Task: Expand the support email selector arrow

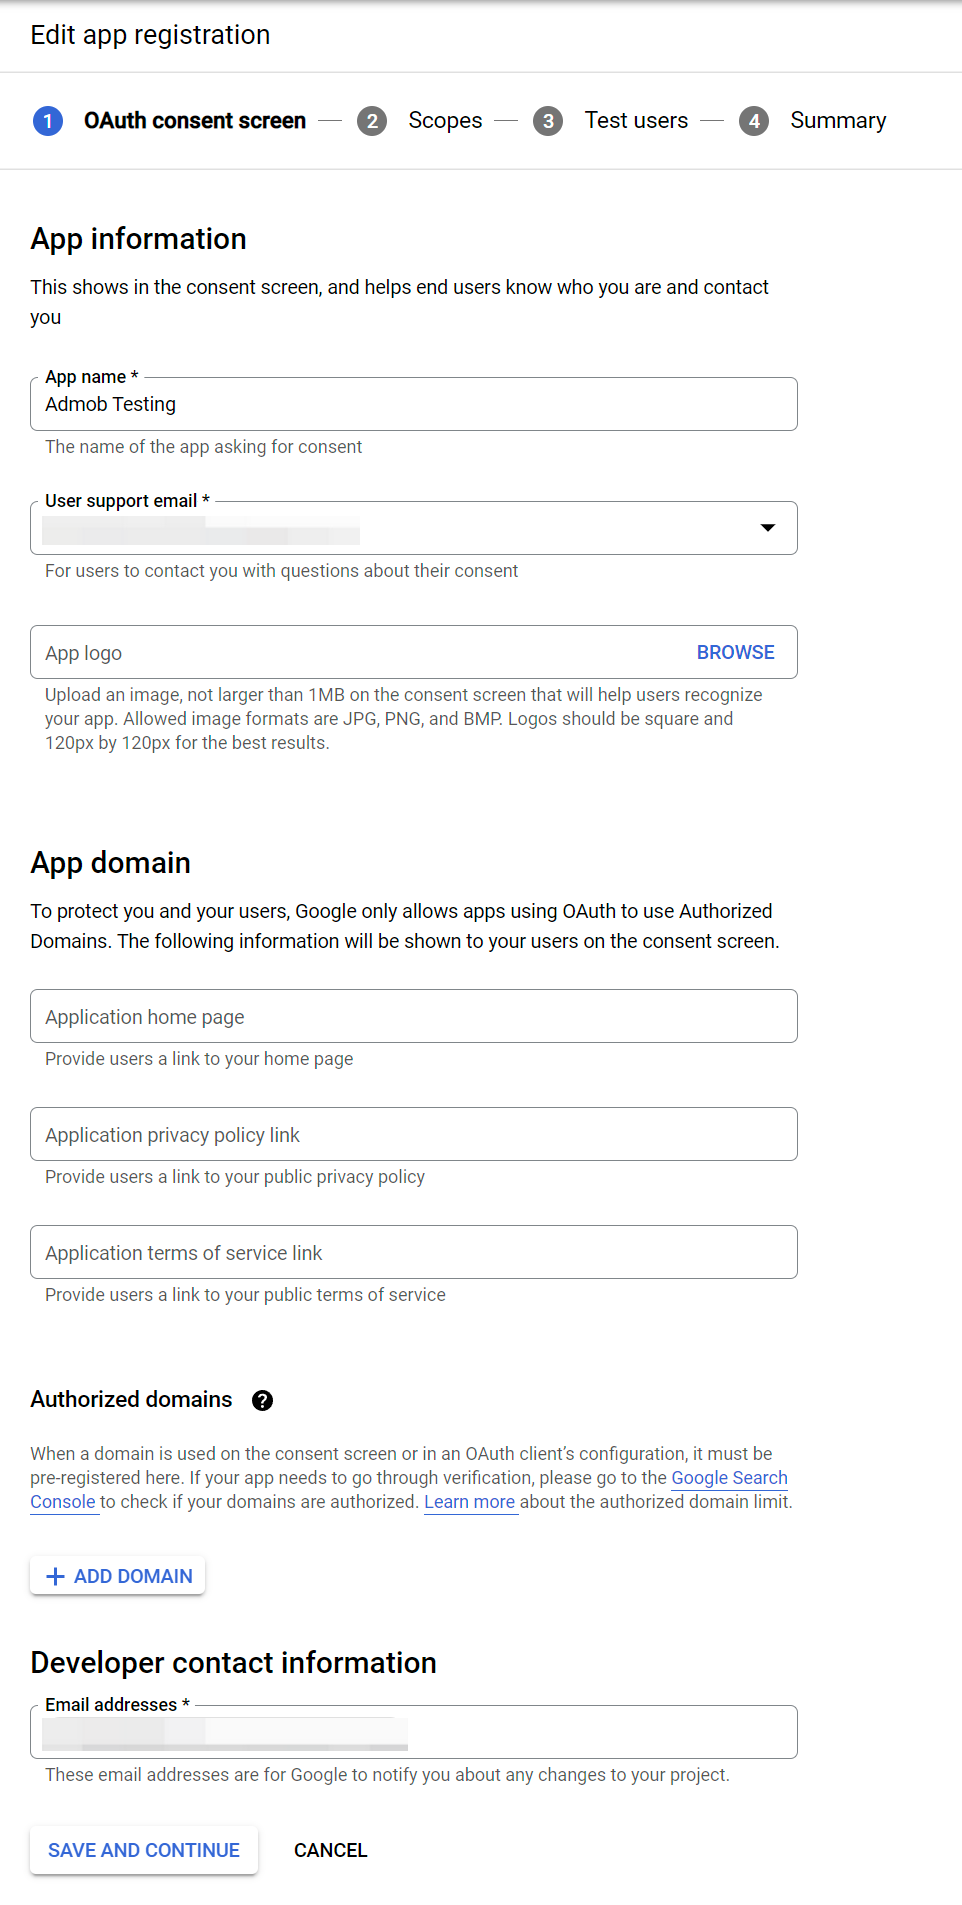Action: pos(766,527)
